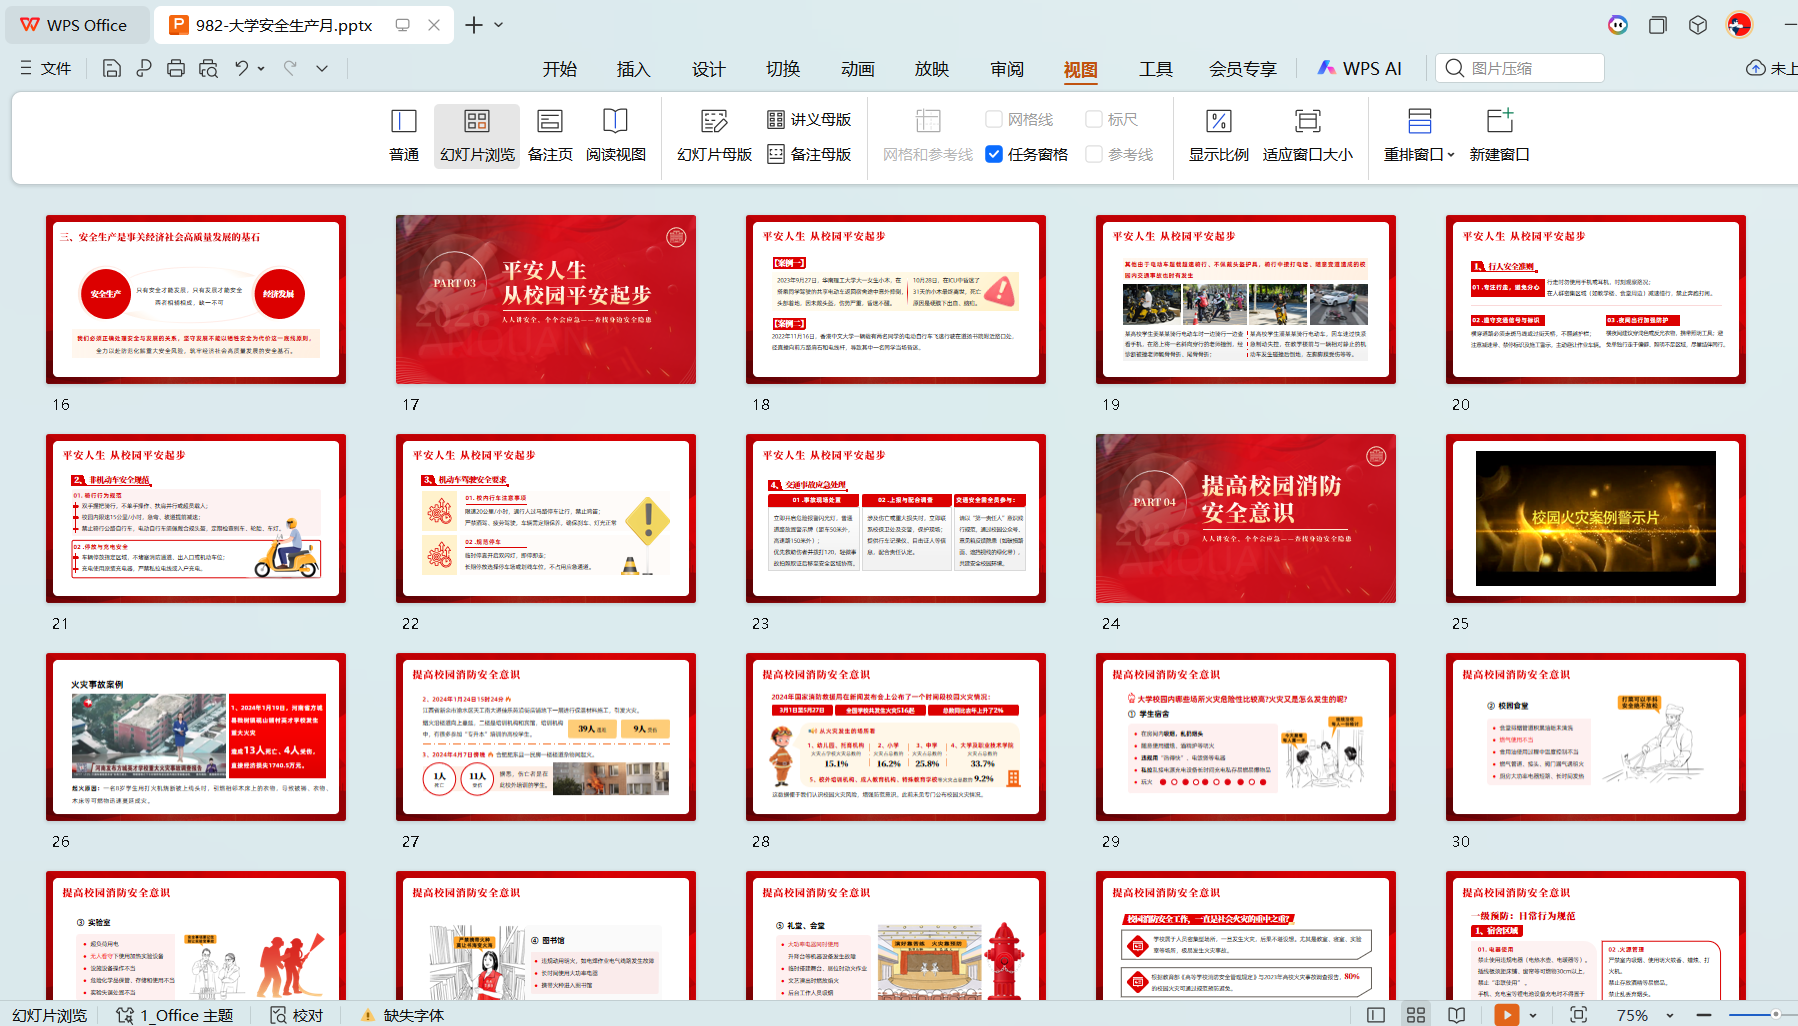Expand the quick access toolbar customize chevron
Screen dimensions: 1798x1026
322,68
